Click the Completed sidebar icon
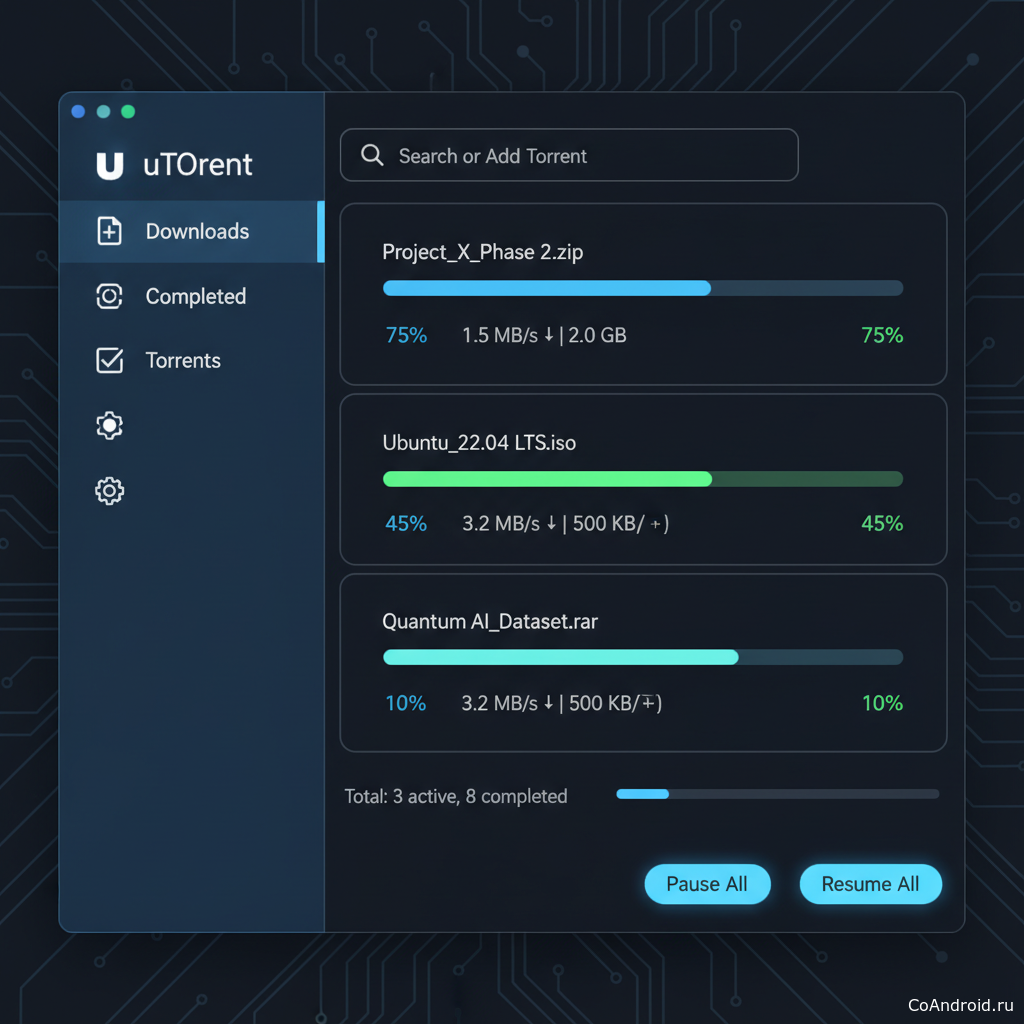Image resolution: width=1024 pixels, height=1024 pixels. [109, 296]
